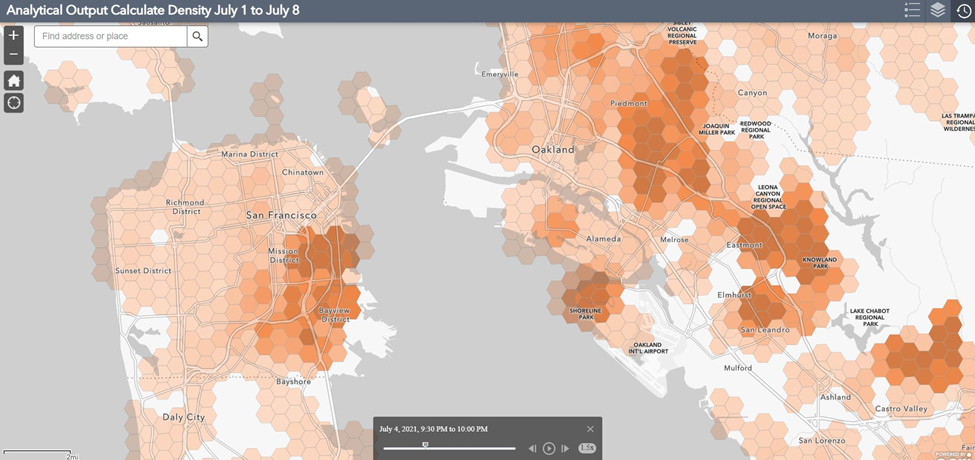Focus the Find address or place field

point(111,36)
